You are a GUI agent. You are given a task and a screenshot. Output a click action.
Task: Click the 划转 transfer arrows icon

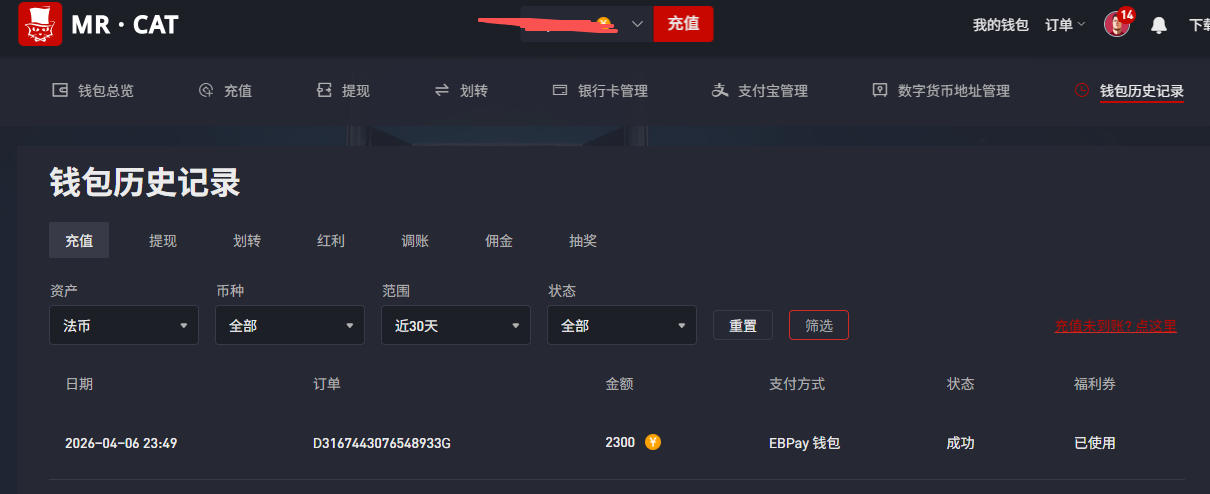tap(442, 90)
